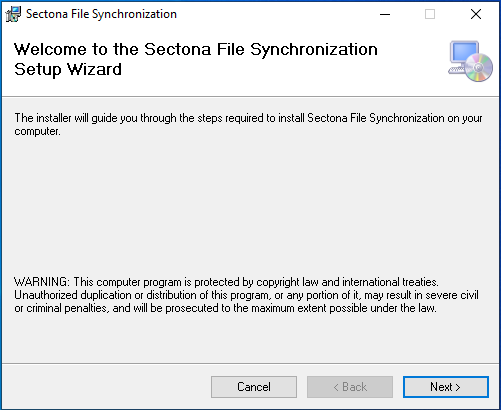This screenshot has height=410, width=501.
Task: Click the word computer. under the intro line
Action: (37, 131)
